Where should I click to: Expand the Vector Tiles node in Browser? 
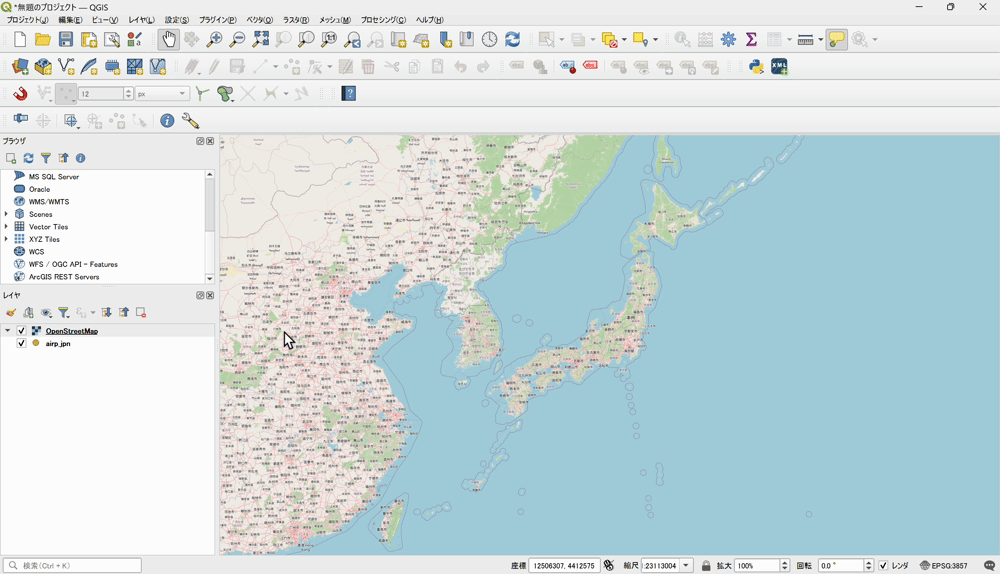6,226
